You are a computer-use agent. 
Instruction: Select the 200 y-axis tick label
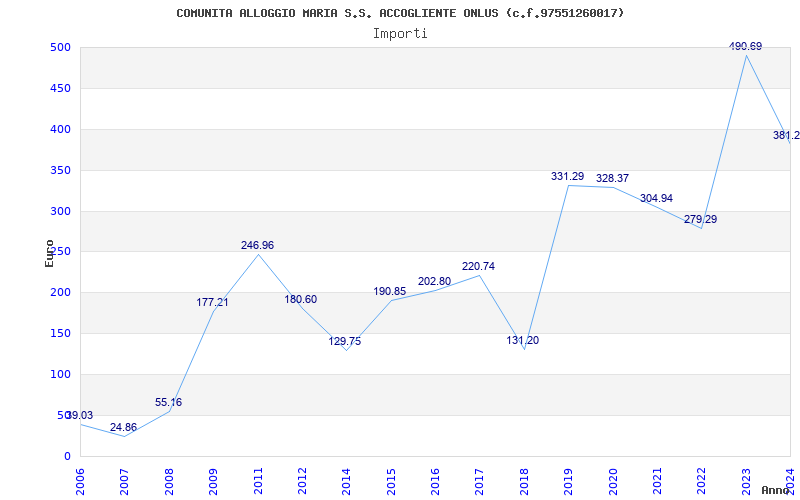click(x=60, y=293)
